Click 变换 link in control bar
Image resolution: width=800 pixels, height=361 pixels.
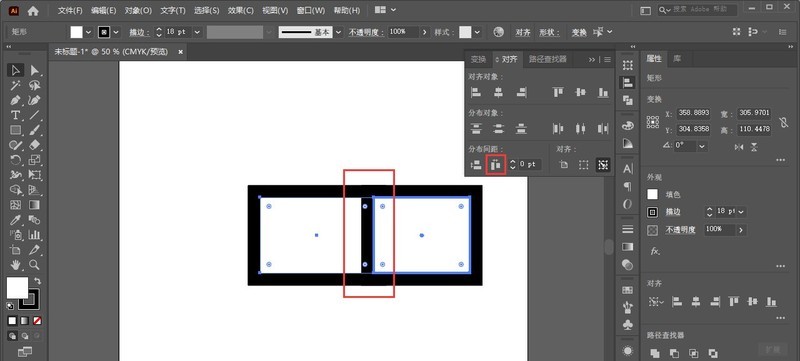click(579, 32)
